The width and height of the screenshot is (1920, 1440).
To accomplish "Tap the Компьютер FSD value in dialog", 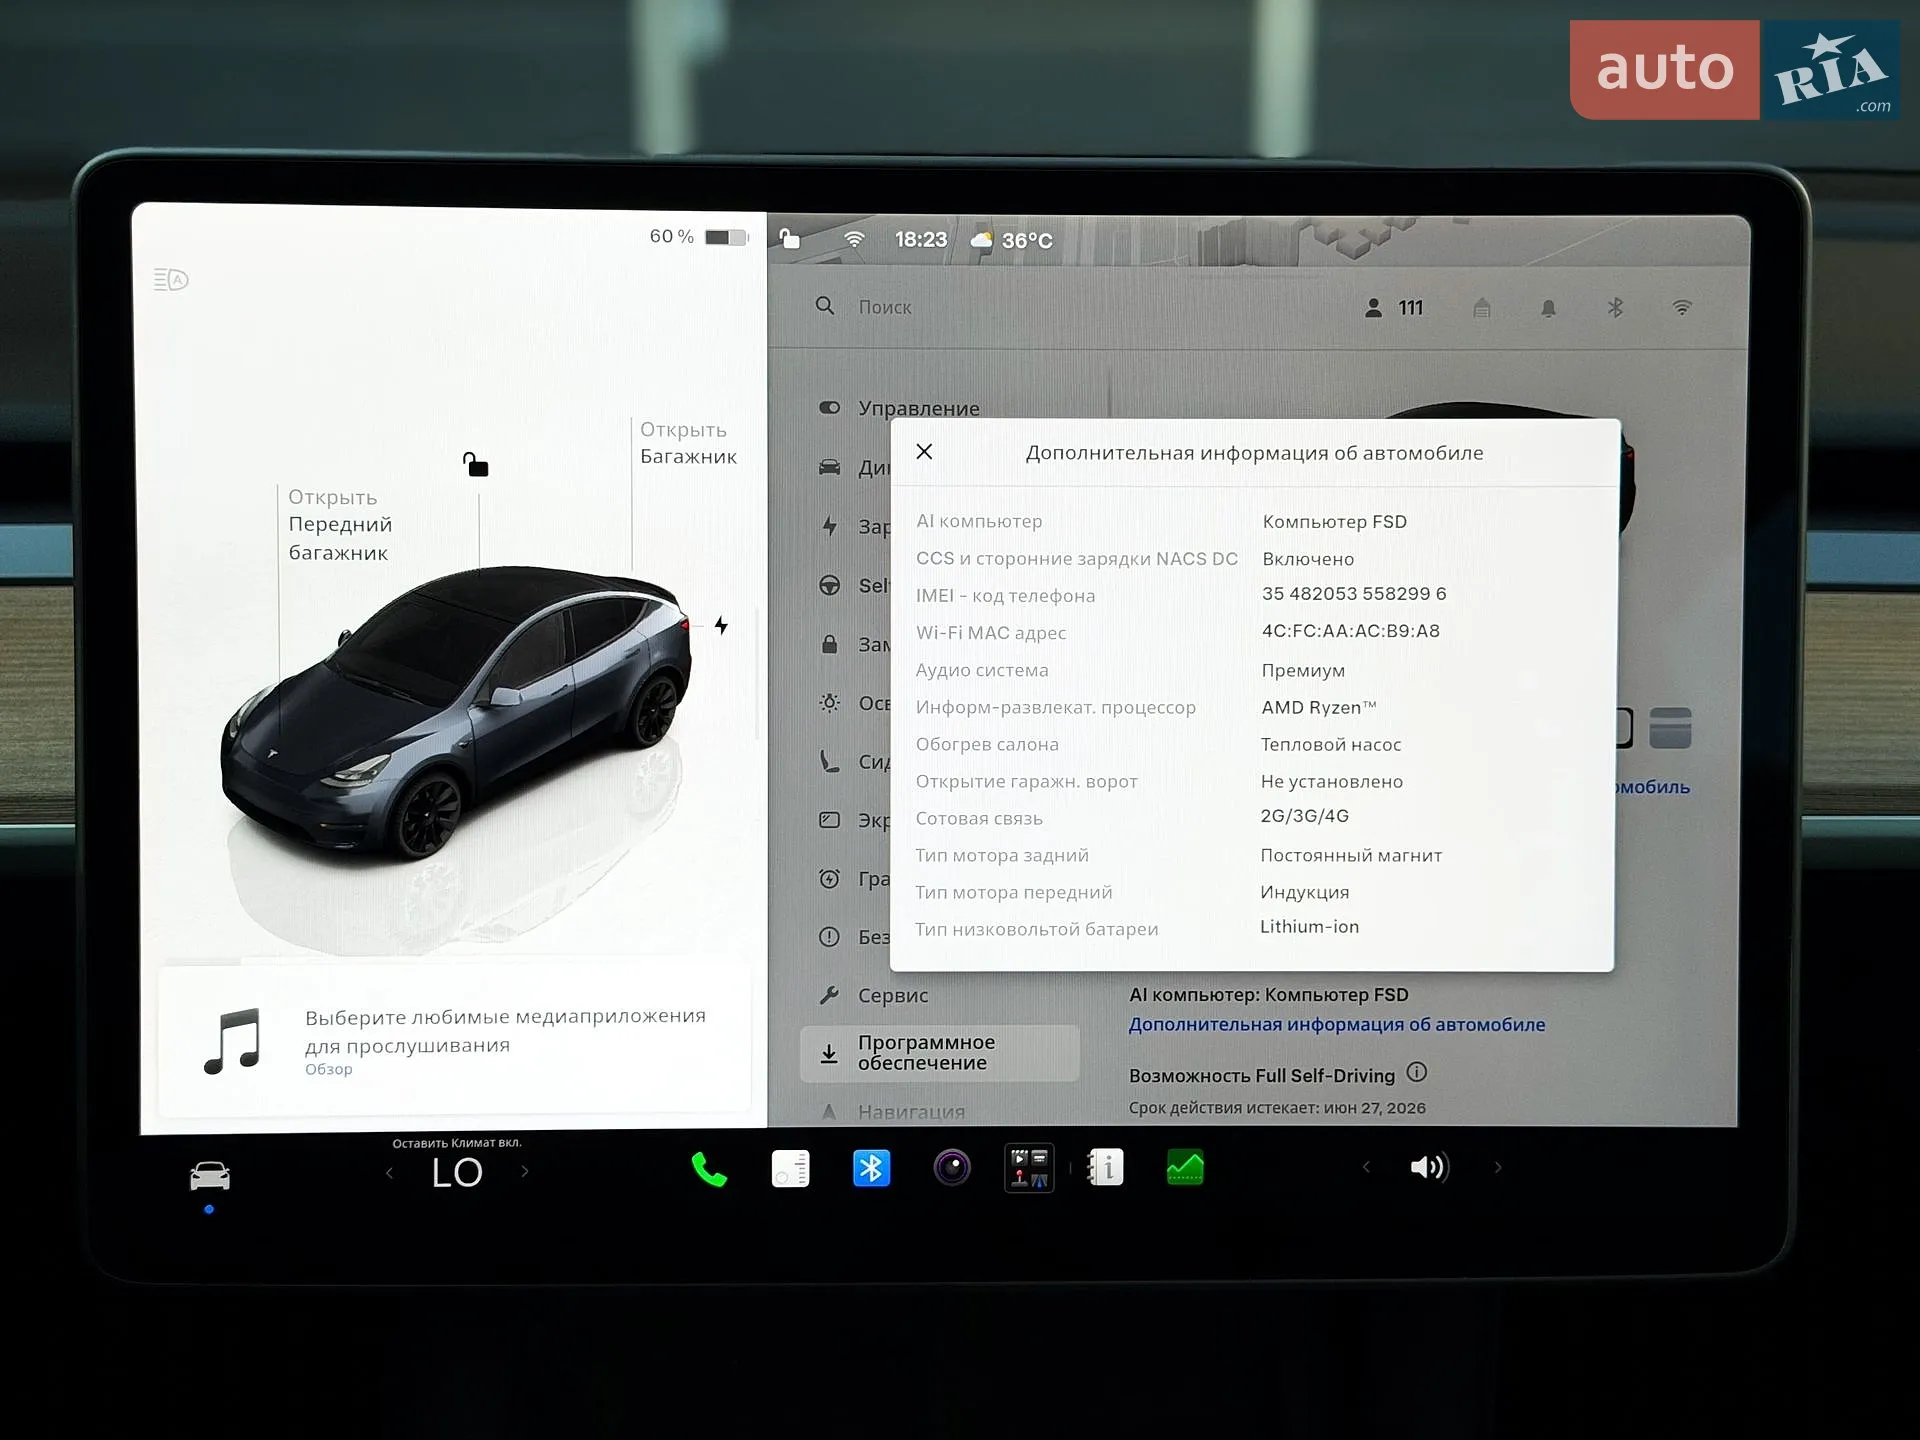I will point(1335,522).
